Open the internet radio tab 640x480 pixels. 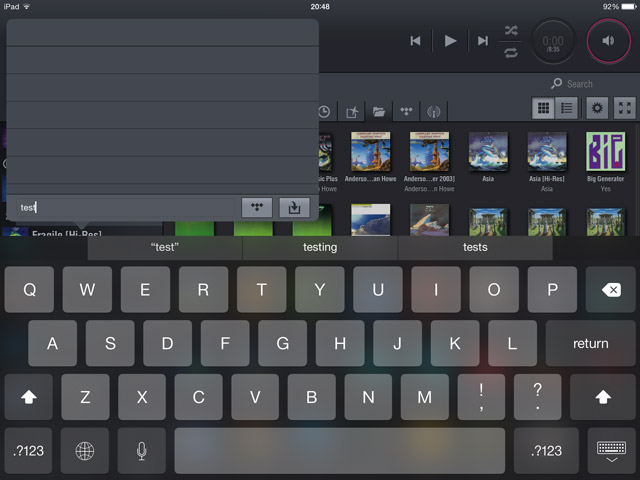(433, 111)
